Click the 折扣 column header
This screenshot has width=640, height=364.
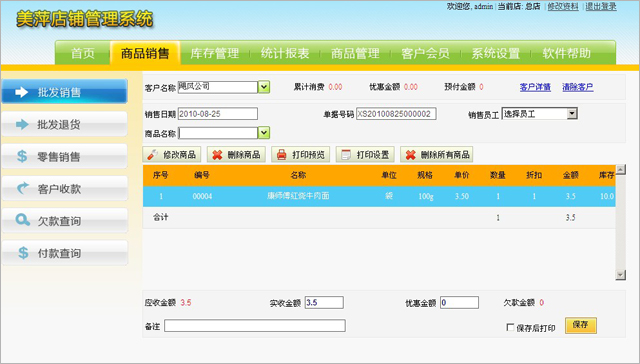[x=534, y=175]
